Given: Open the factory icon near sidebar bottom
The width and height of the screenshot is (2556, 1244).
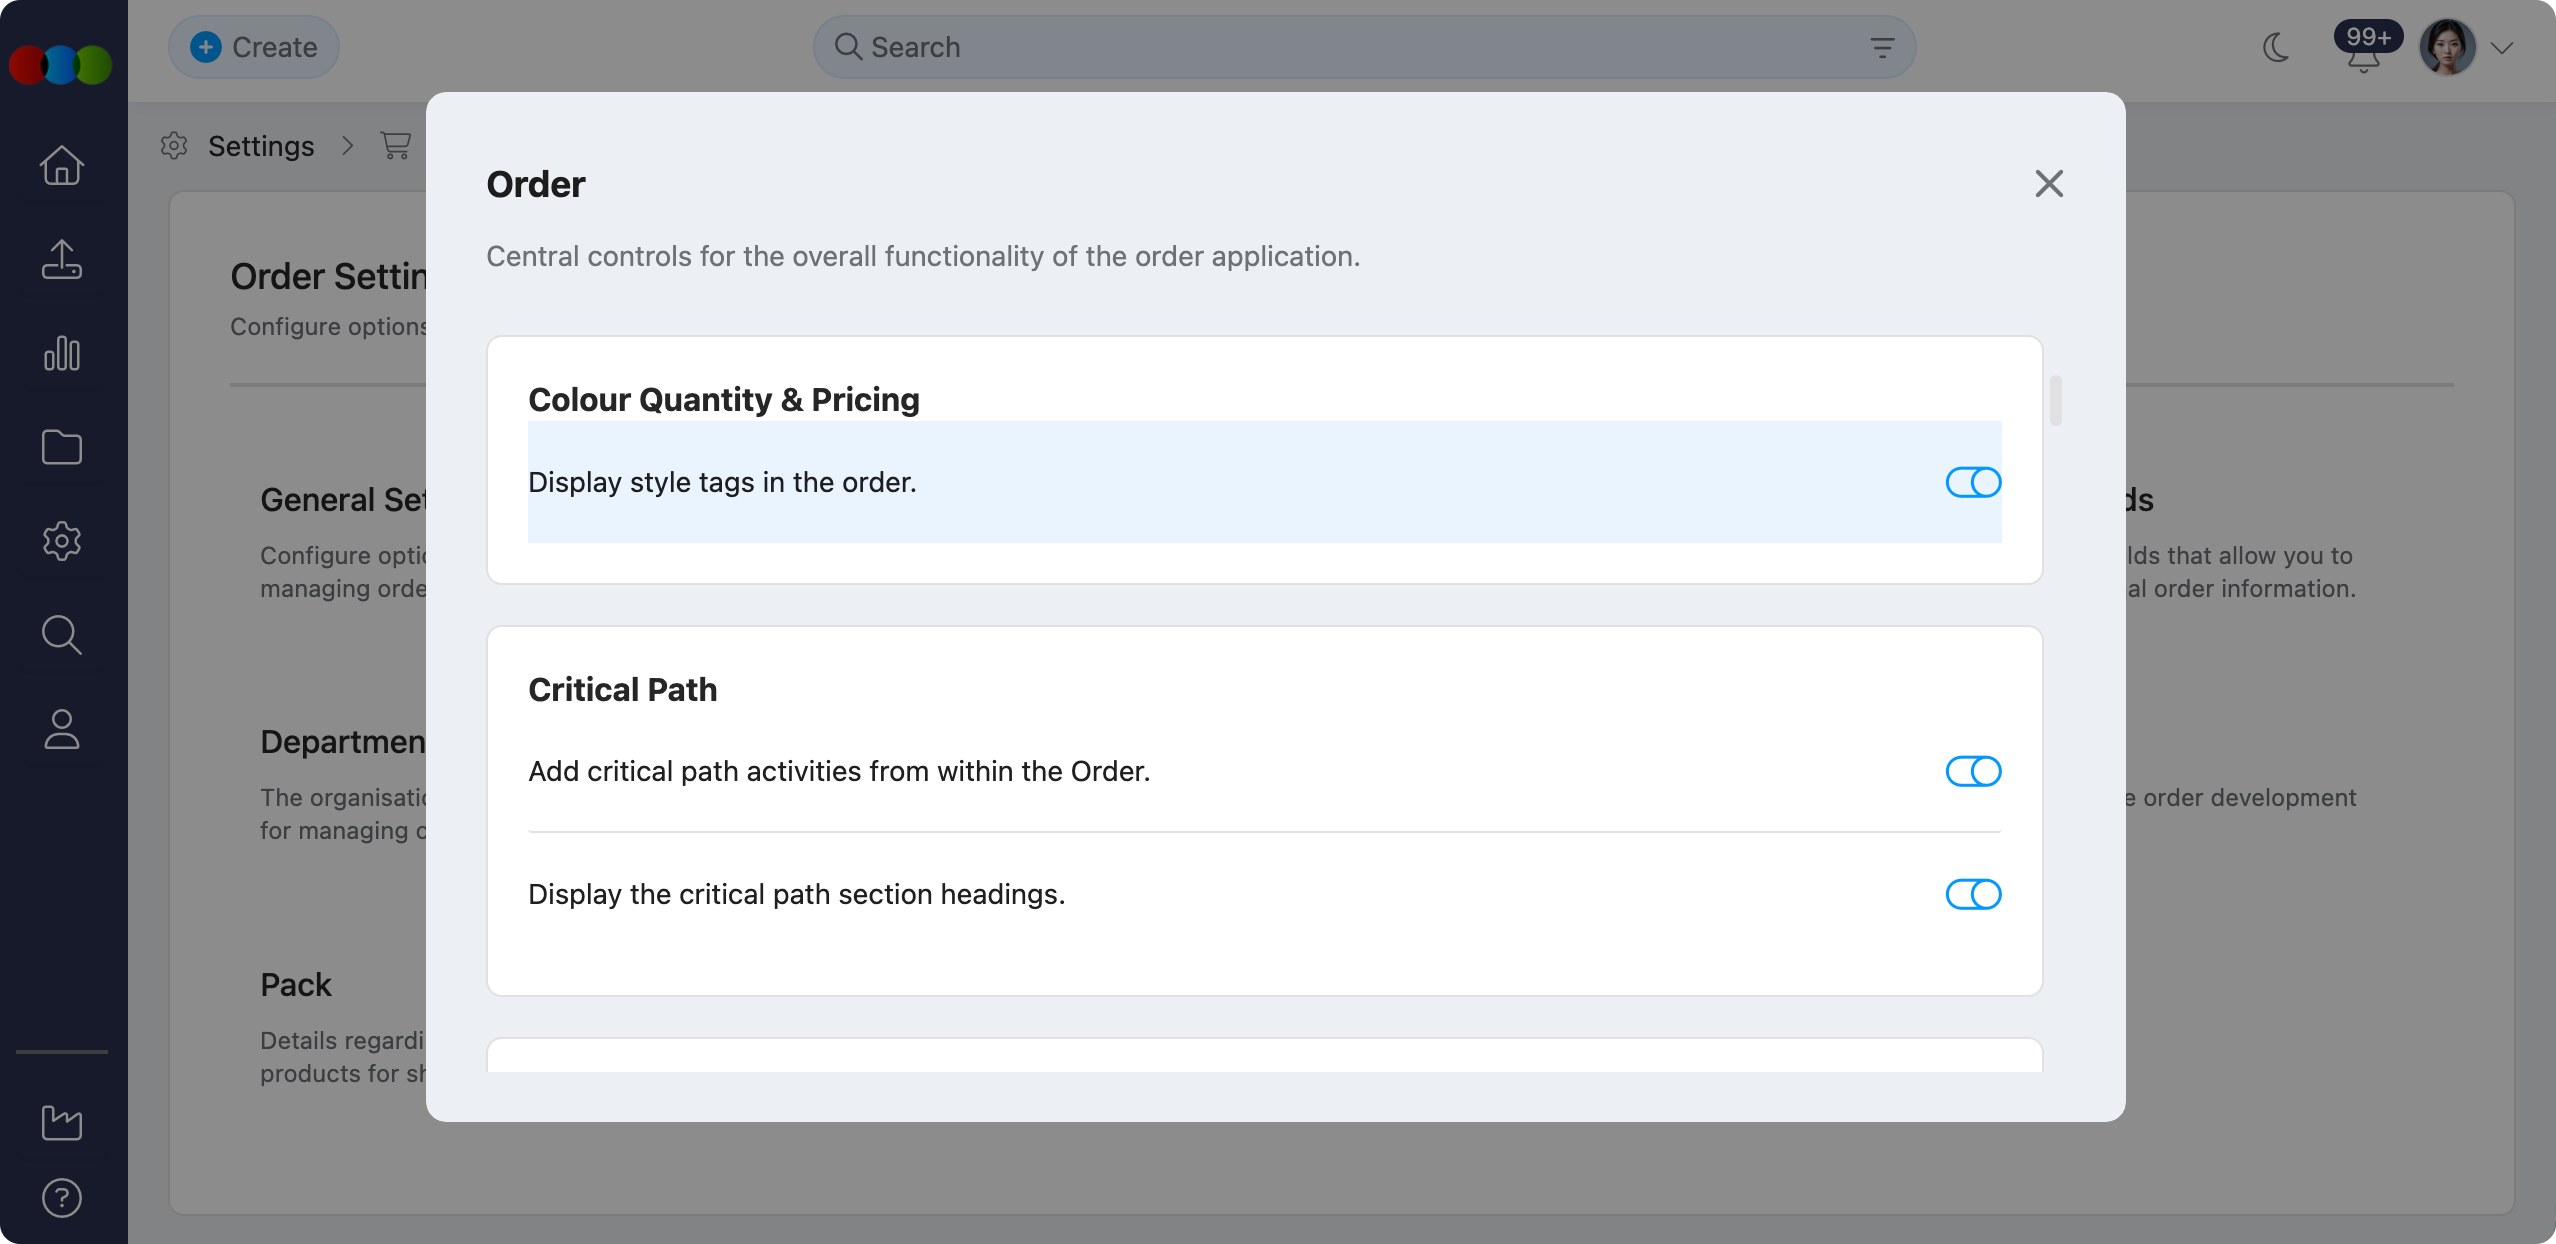Looking at the screenshot, I should pos(62,1122).
